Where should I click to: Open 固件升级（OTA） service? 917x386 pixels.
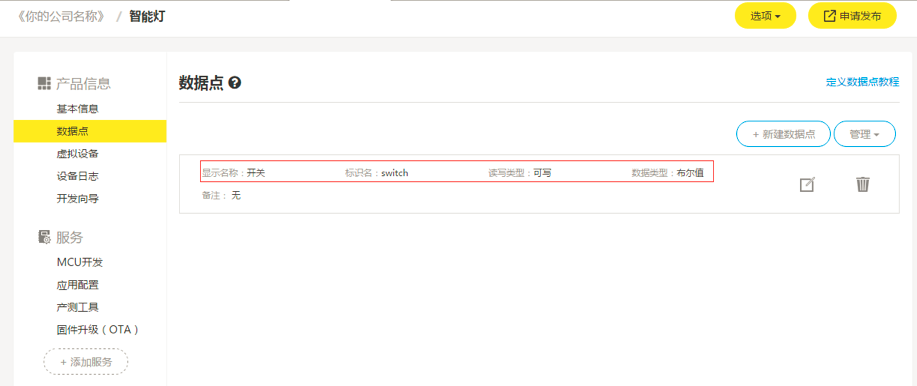(98, 330)
